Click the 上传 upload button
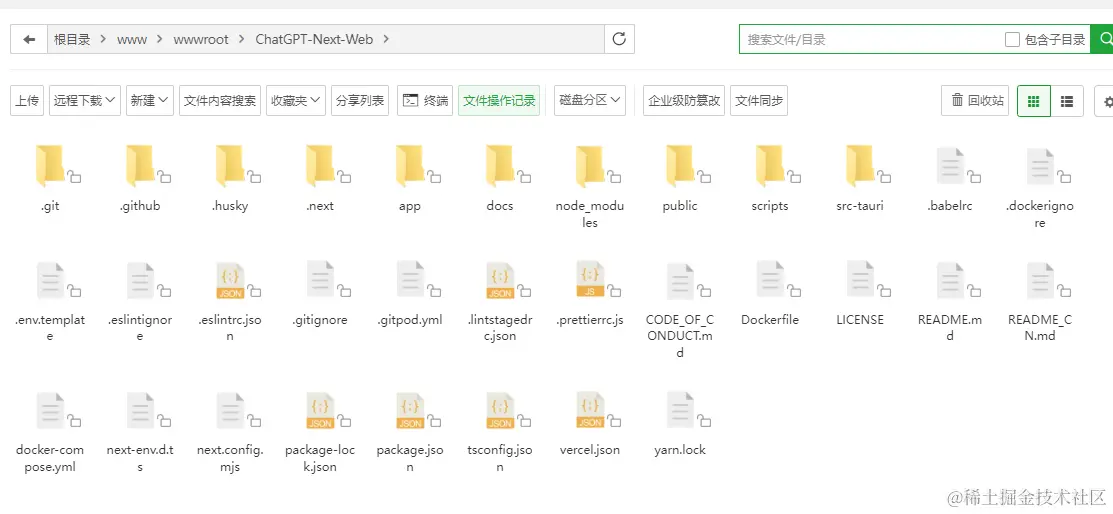 point(27,101)
